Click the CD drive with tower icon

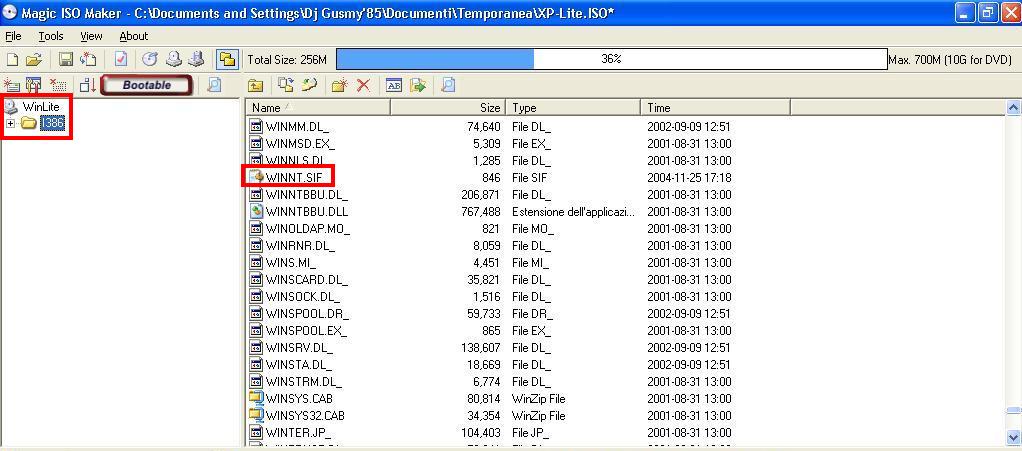(196, 60)
